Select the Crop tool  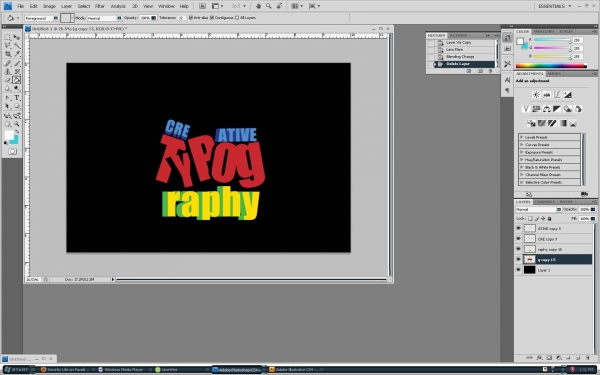pos(7,54)
